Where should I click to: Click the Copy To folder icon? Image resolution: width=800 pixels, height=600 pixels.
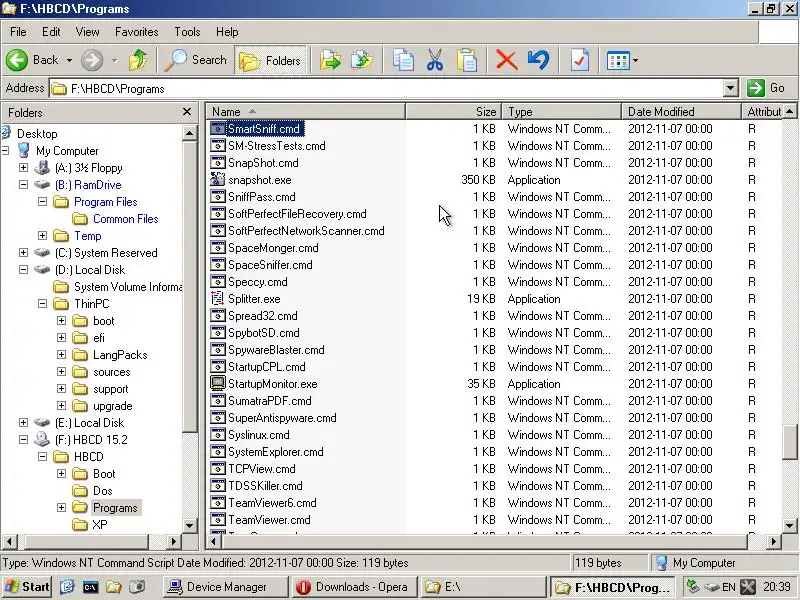361,60
